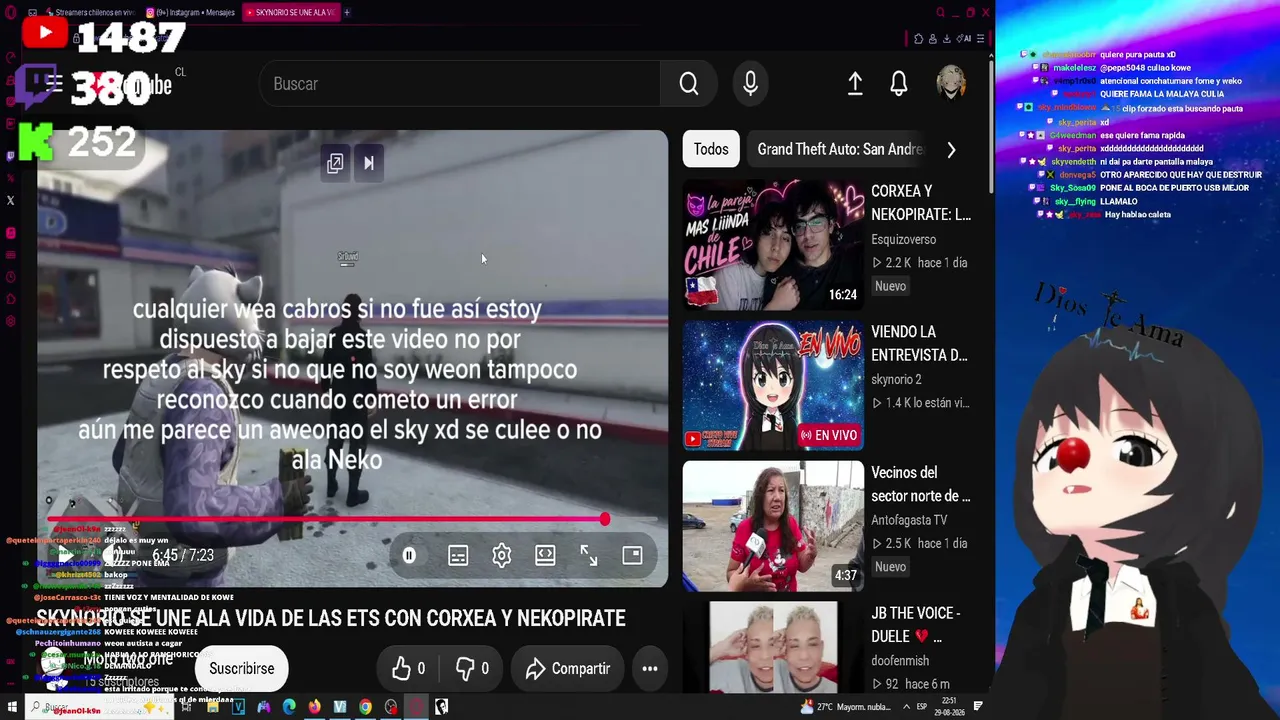Toggle video subtitles

click(458, 555)
